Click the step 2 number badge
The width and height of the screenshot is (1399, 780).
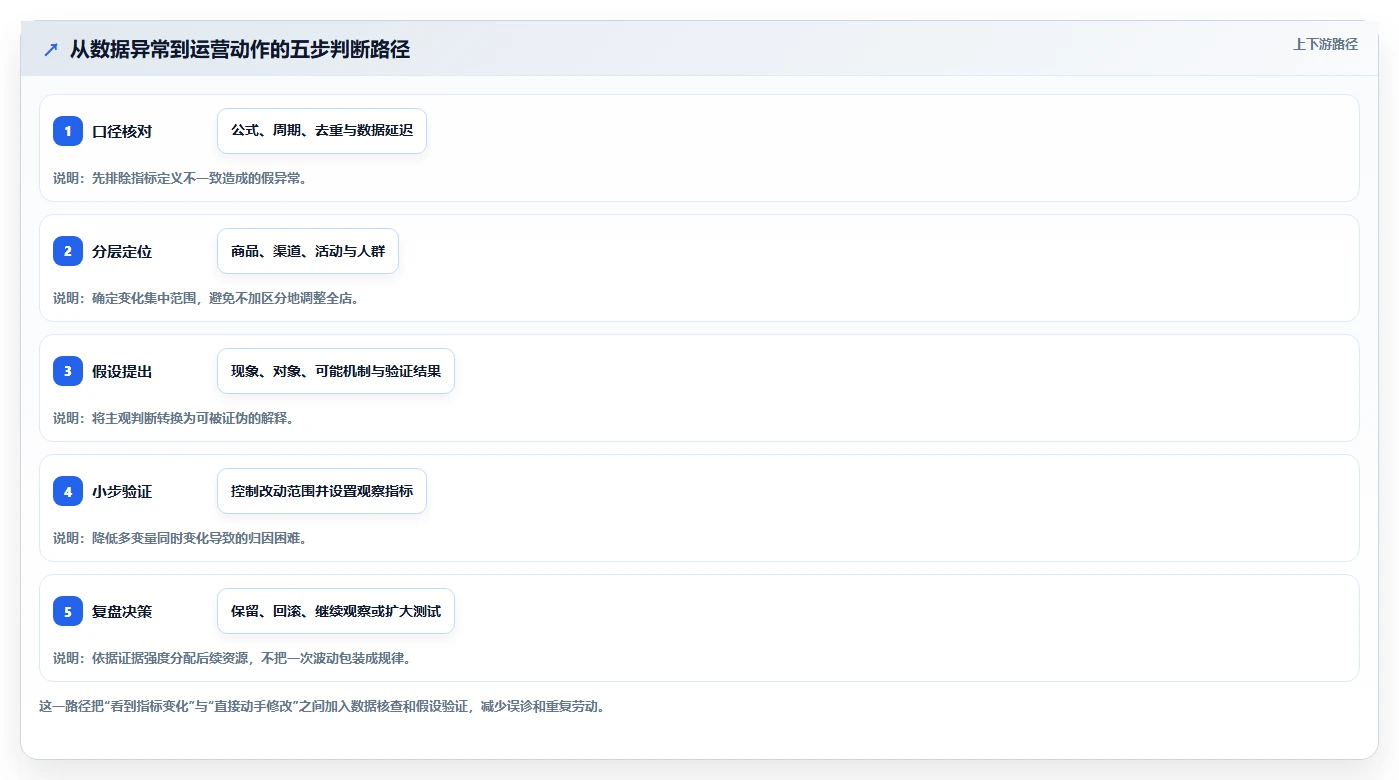click(68, 251)
